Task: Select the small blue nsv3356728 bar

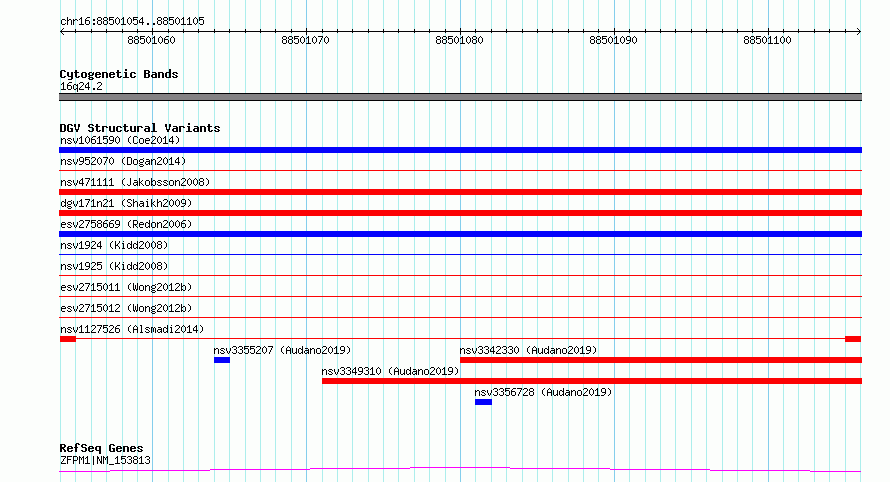Action: pos(484,402)
